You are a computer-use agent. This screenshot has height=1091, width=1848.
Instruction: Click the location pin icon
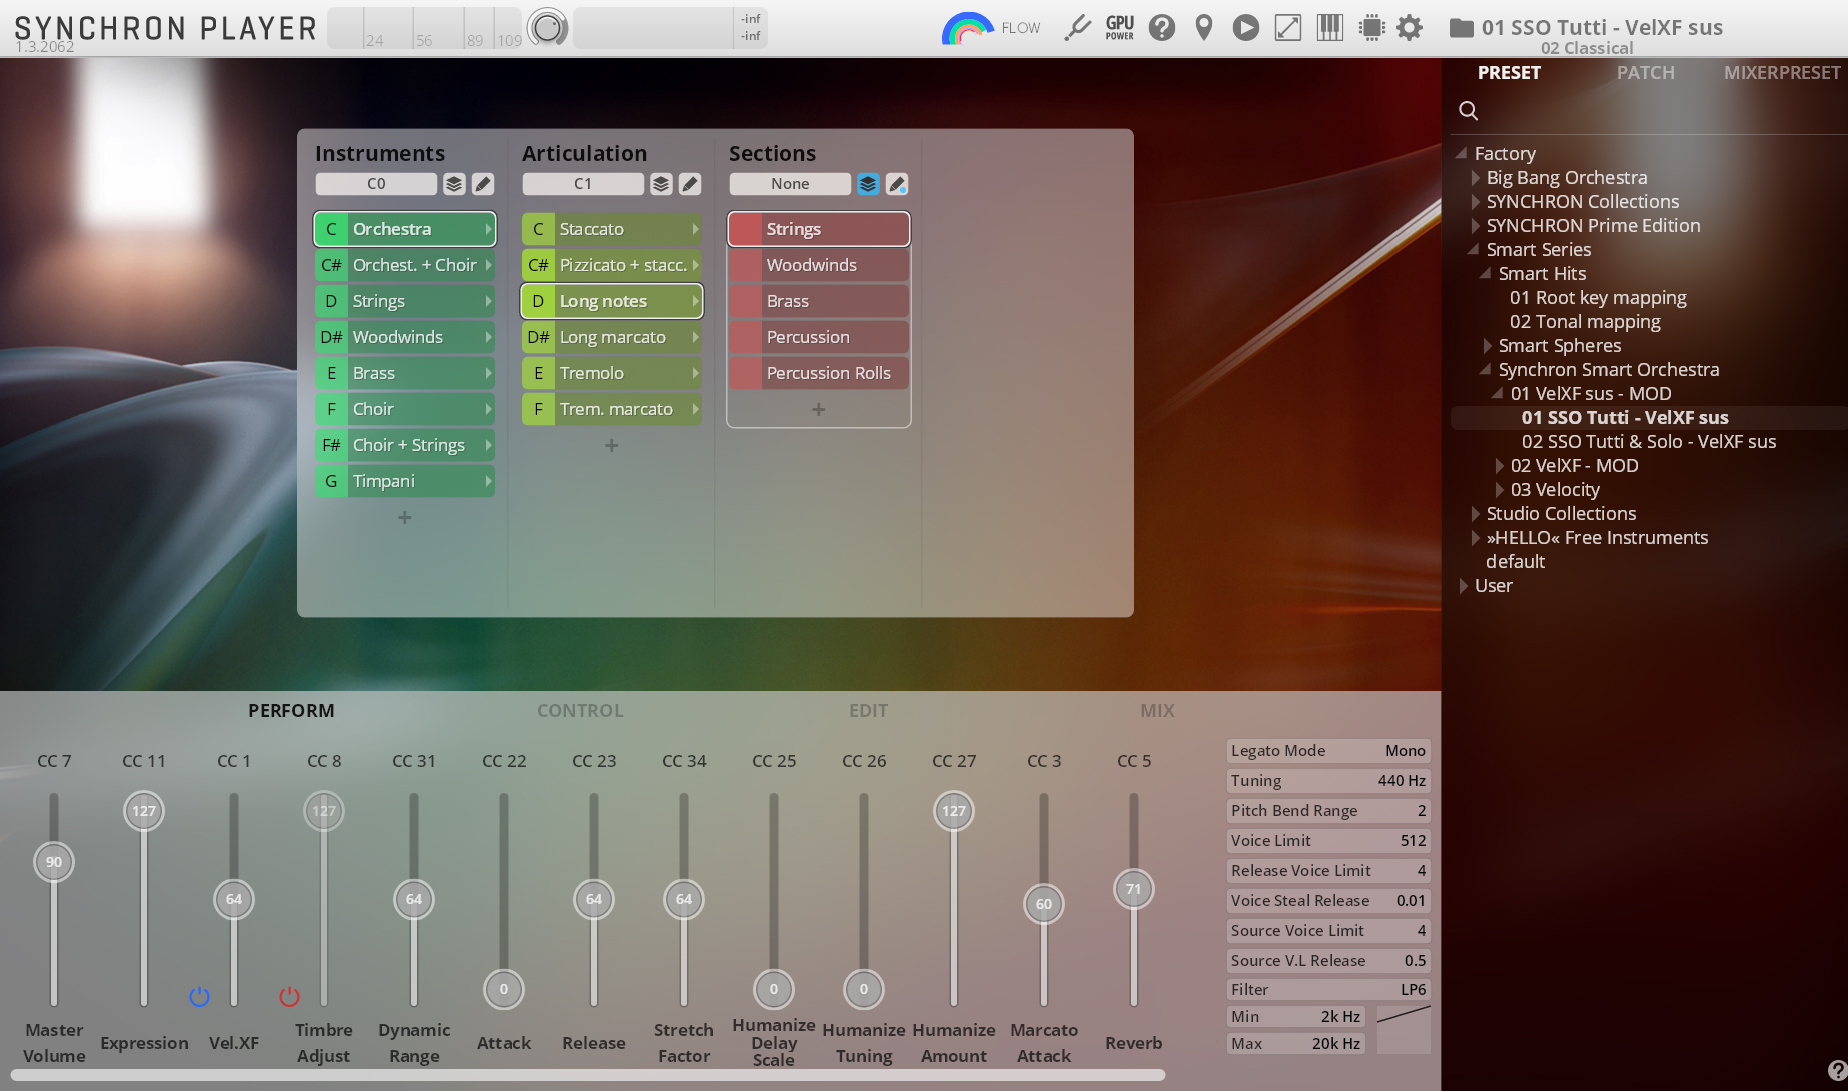click(x=1204, y=27)
